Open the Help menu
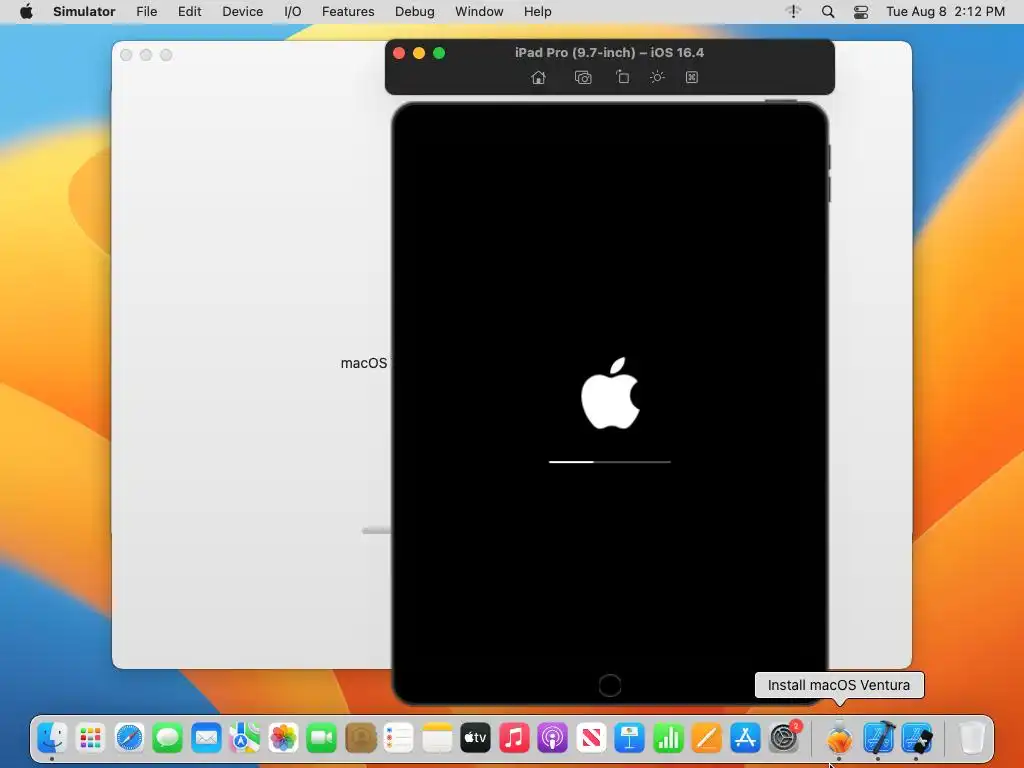Image resolution: width=1024 pixels, height=768 pixels. (x=537, y=12)
